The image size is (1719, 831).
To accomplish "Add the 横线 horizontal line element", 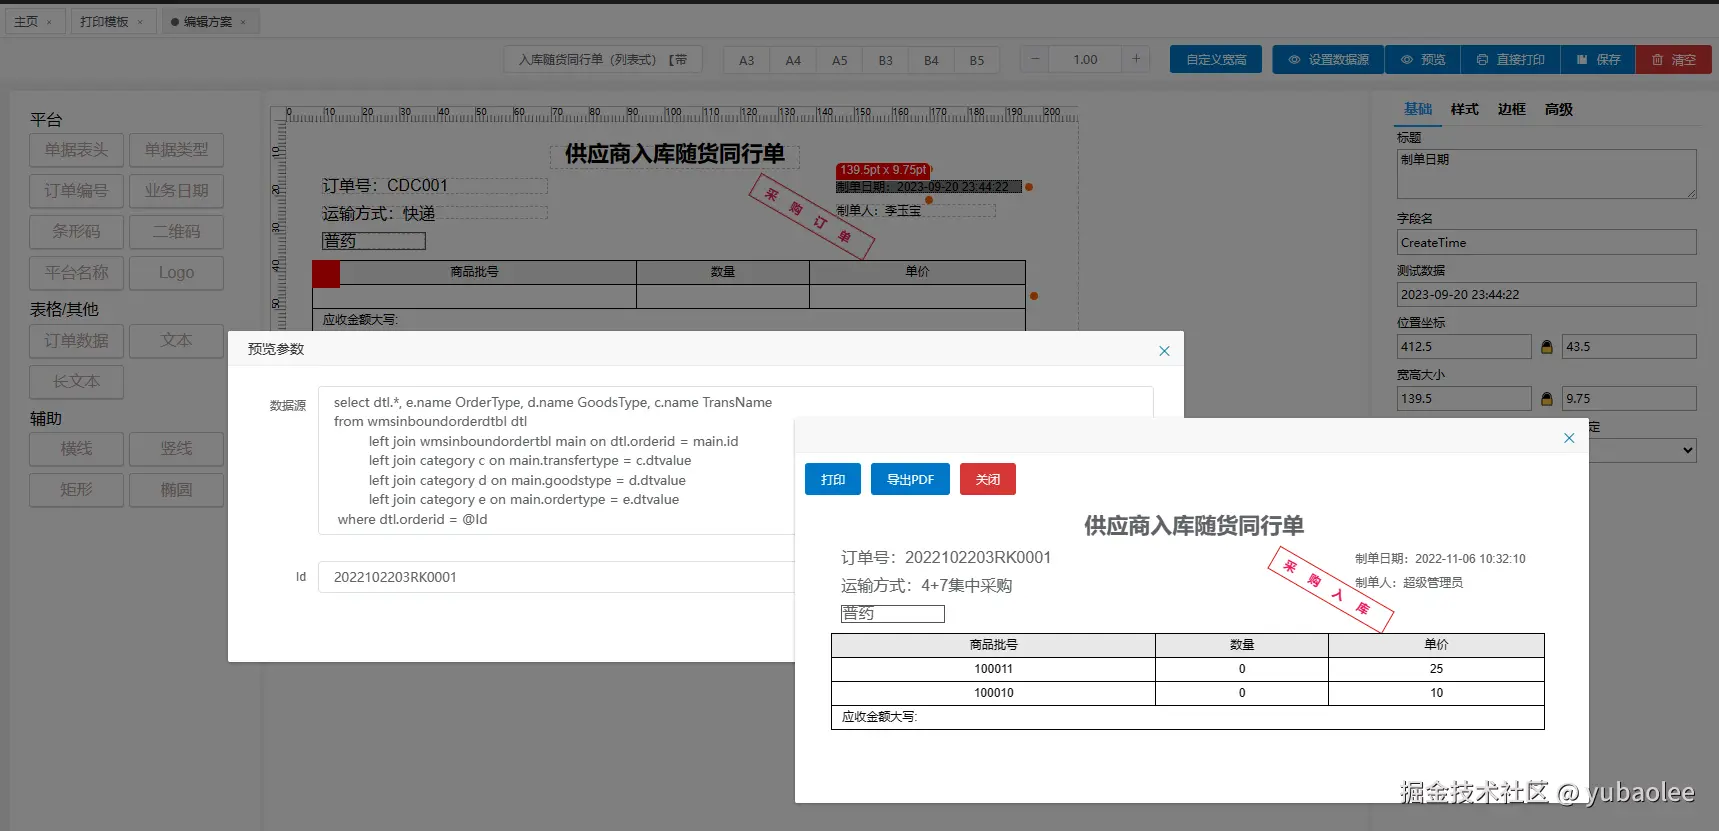I will click(76, 449).
